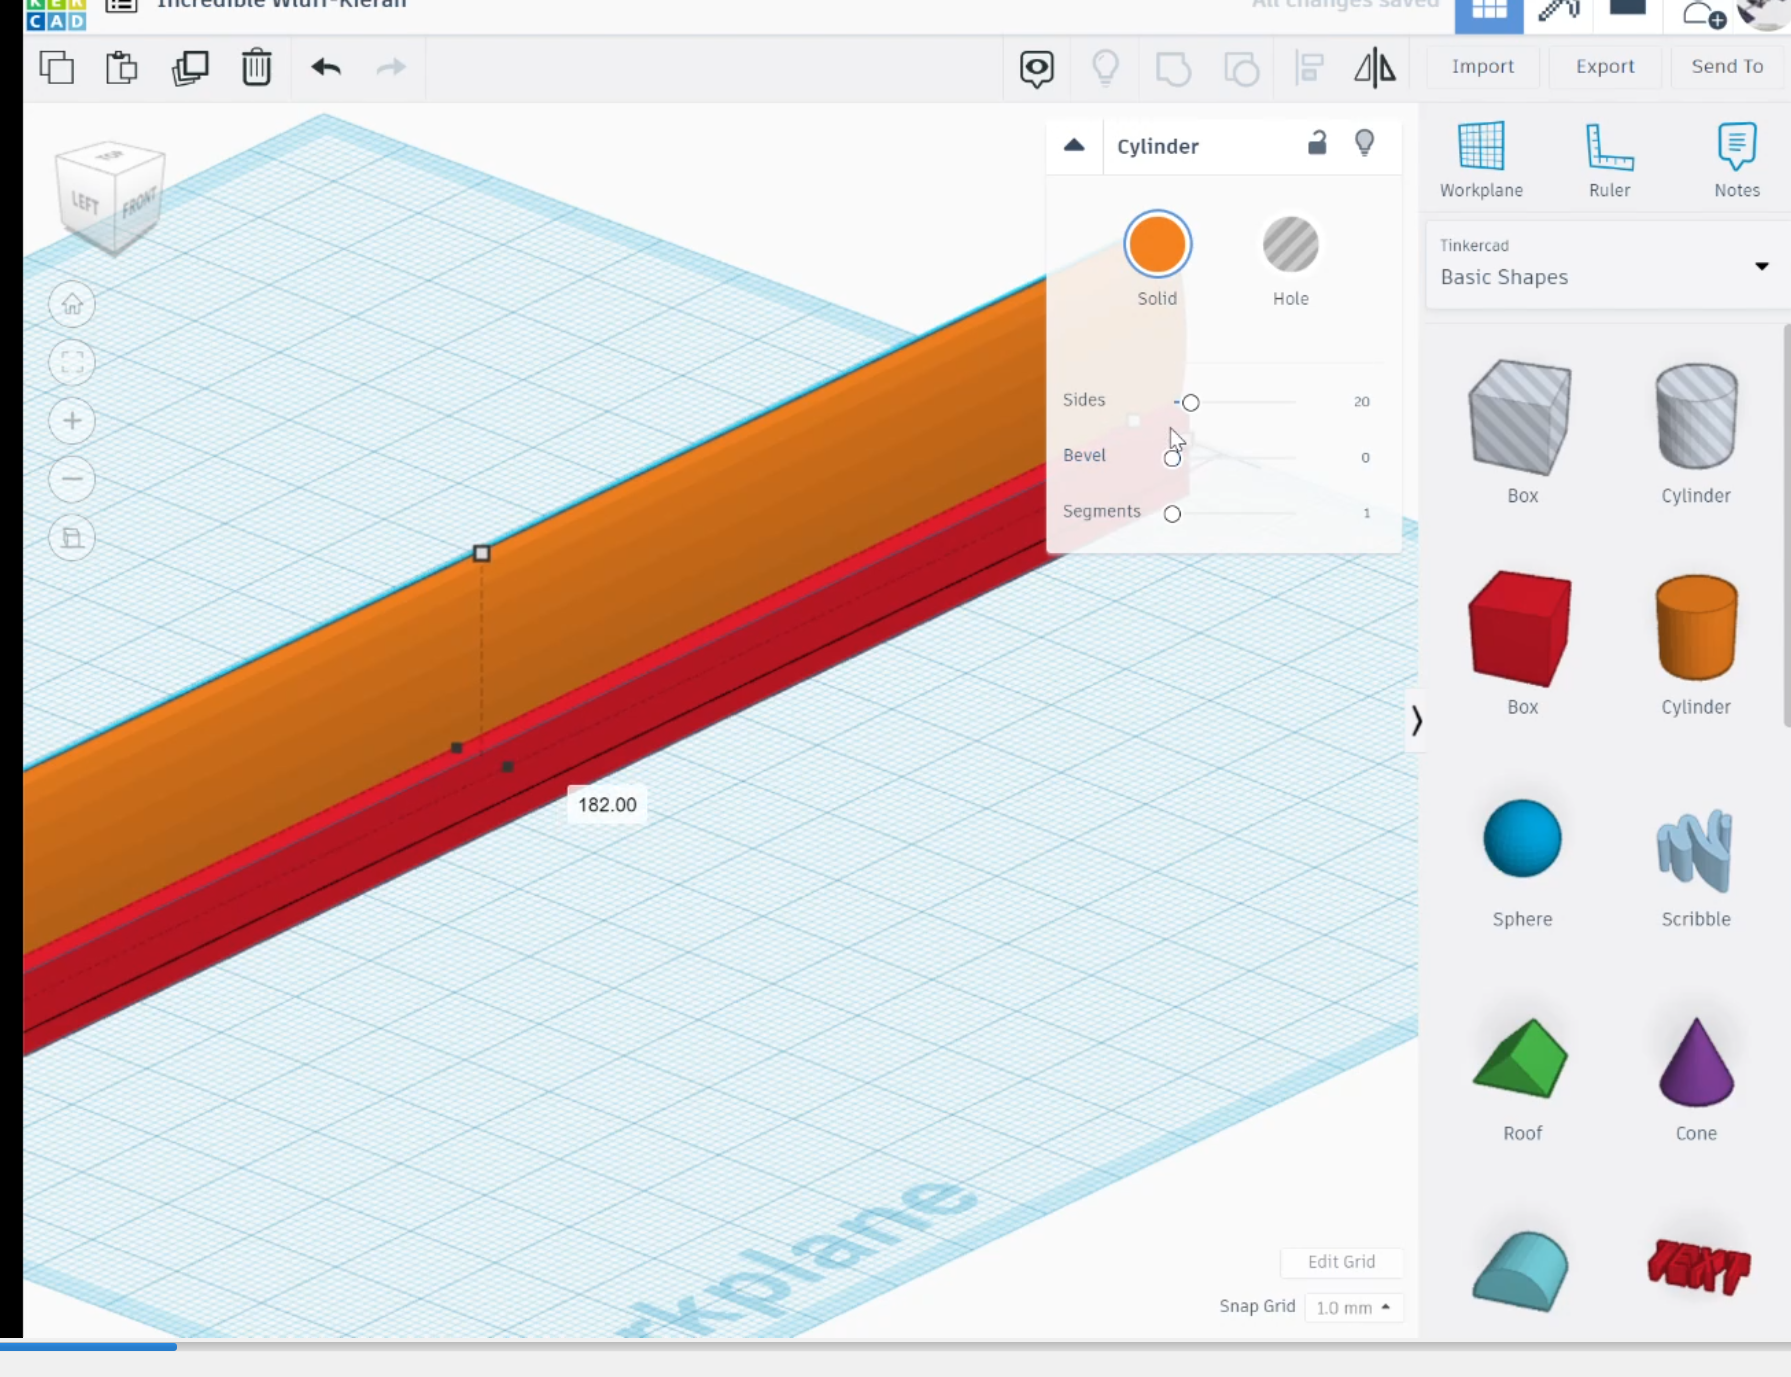
Task: Delete the selection with the trash icon
Action: tap(257, 67)
